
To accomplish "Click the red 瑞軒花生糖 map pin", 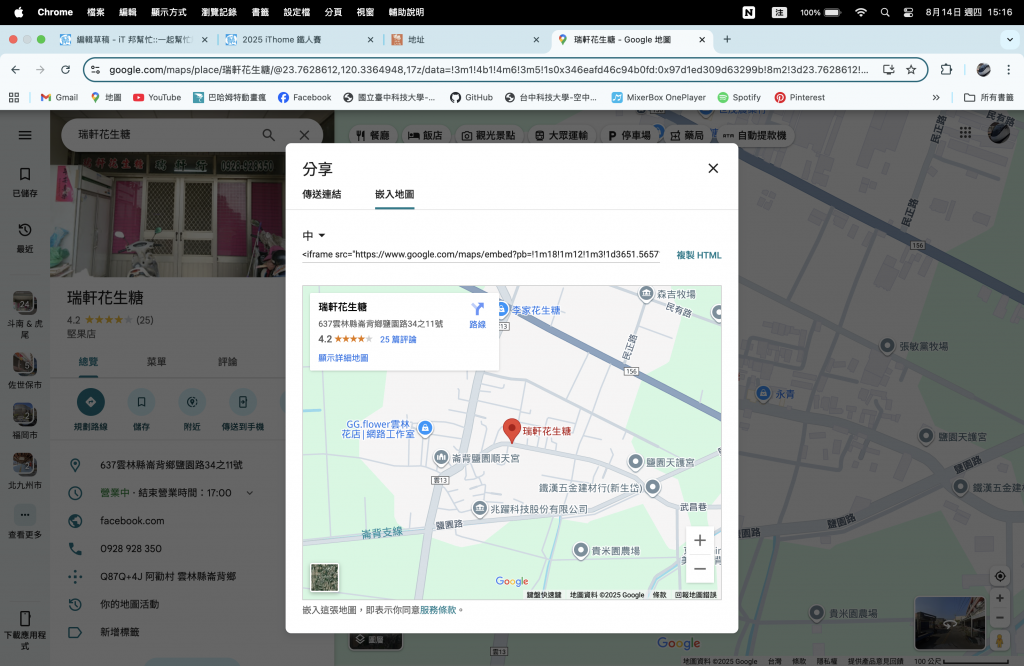I will coord(511,430).
